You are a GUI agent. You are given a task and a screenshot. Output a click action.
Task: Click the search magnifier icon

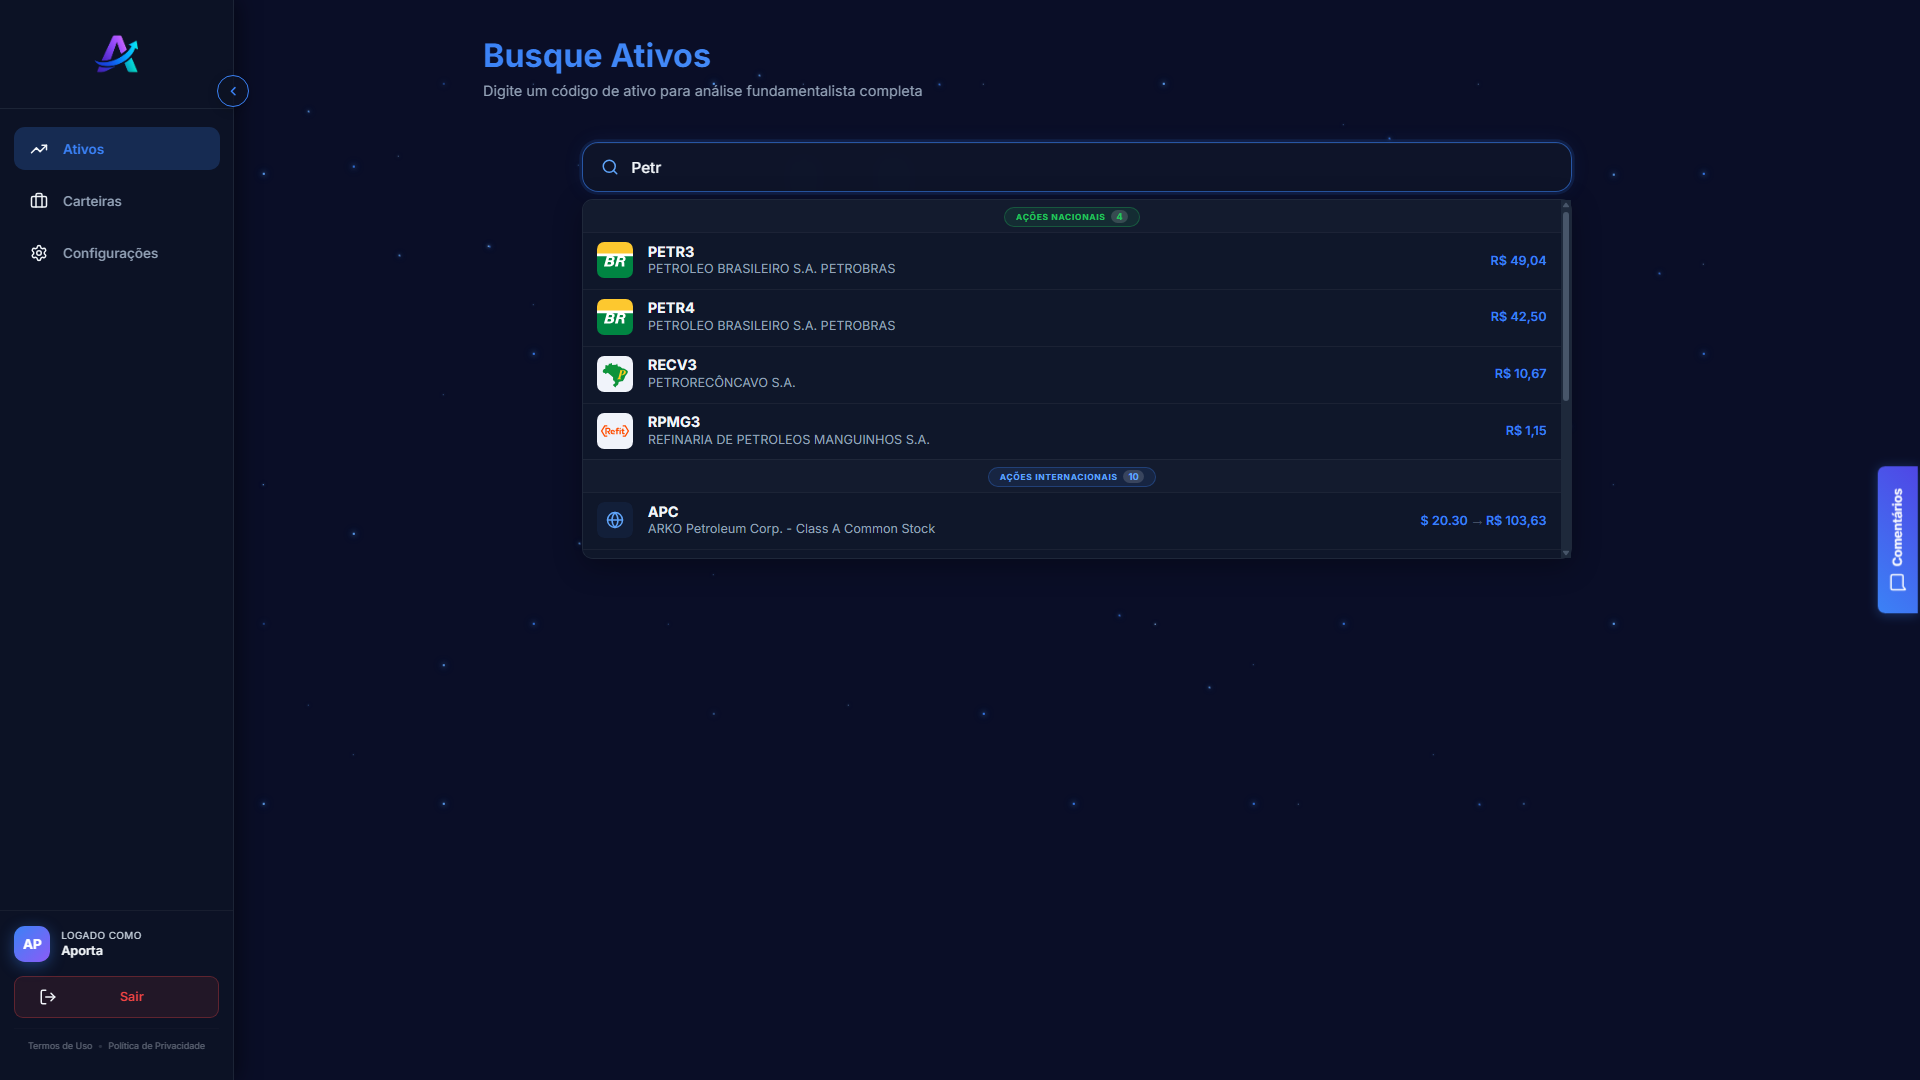coord(610,167)
